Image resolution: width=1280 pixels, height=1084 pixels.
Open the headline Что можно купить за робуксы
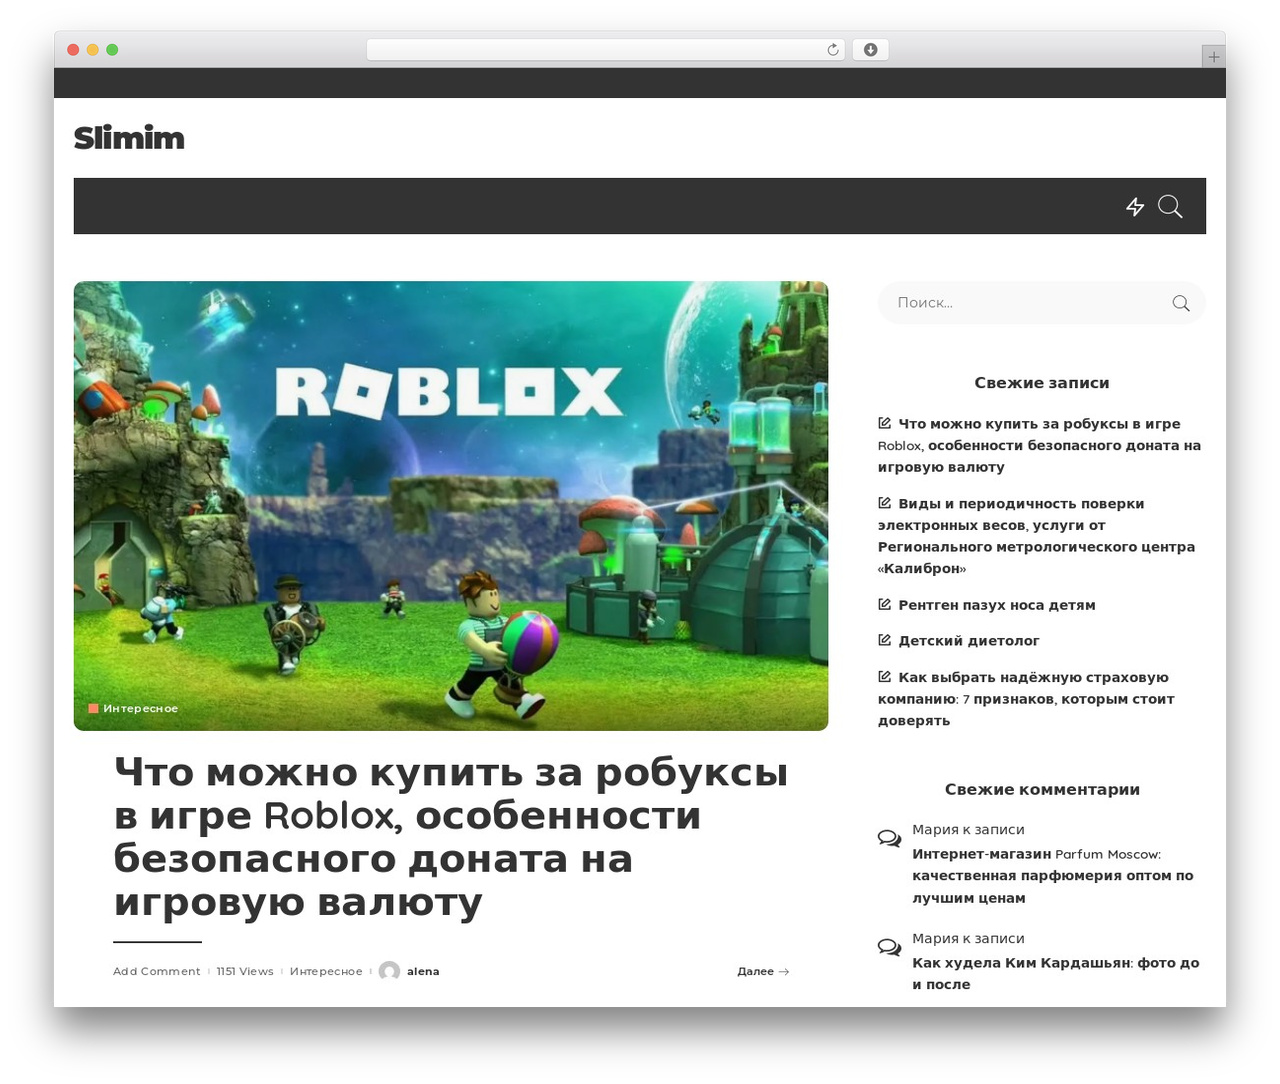(451, 837)
